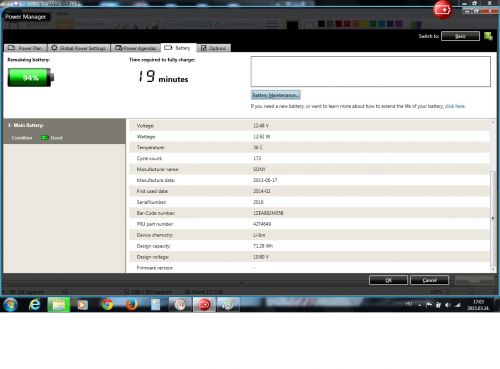Click the Cancel button
Viewport: 500px width, 369px height.
429,280
